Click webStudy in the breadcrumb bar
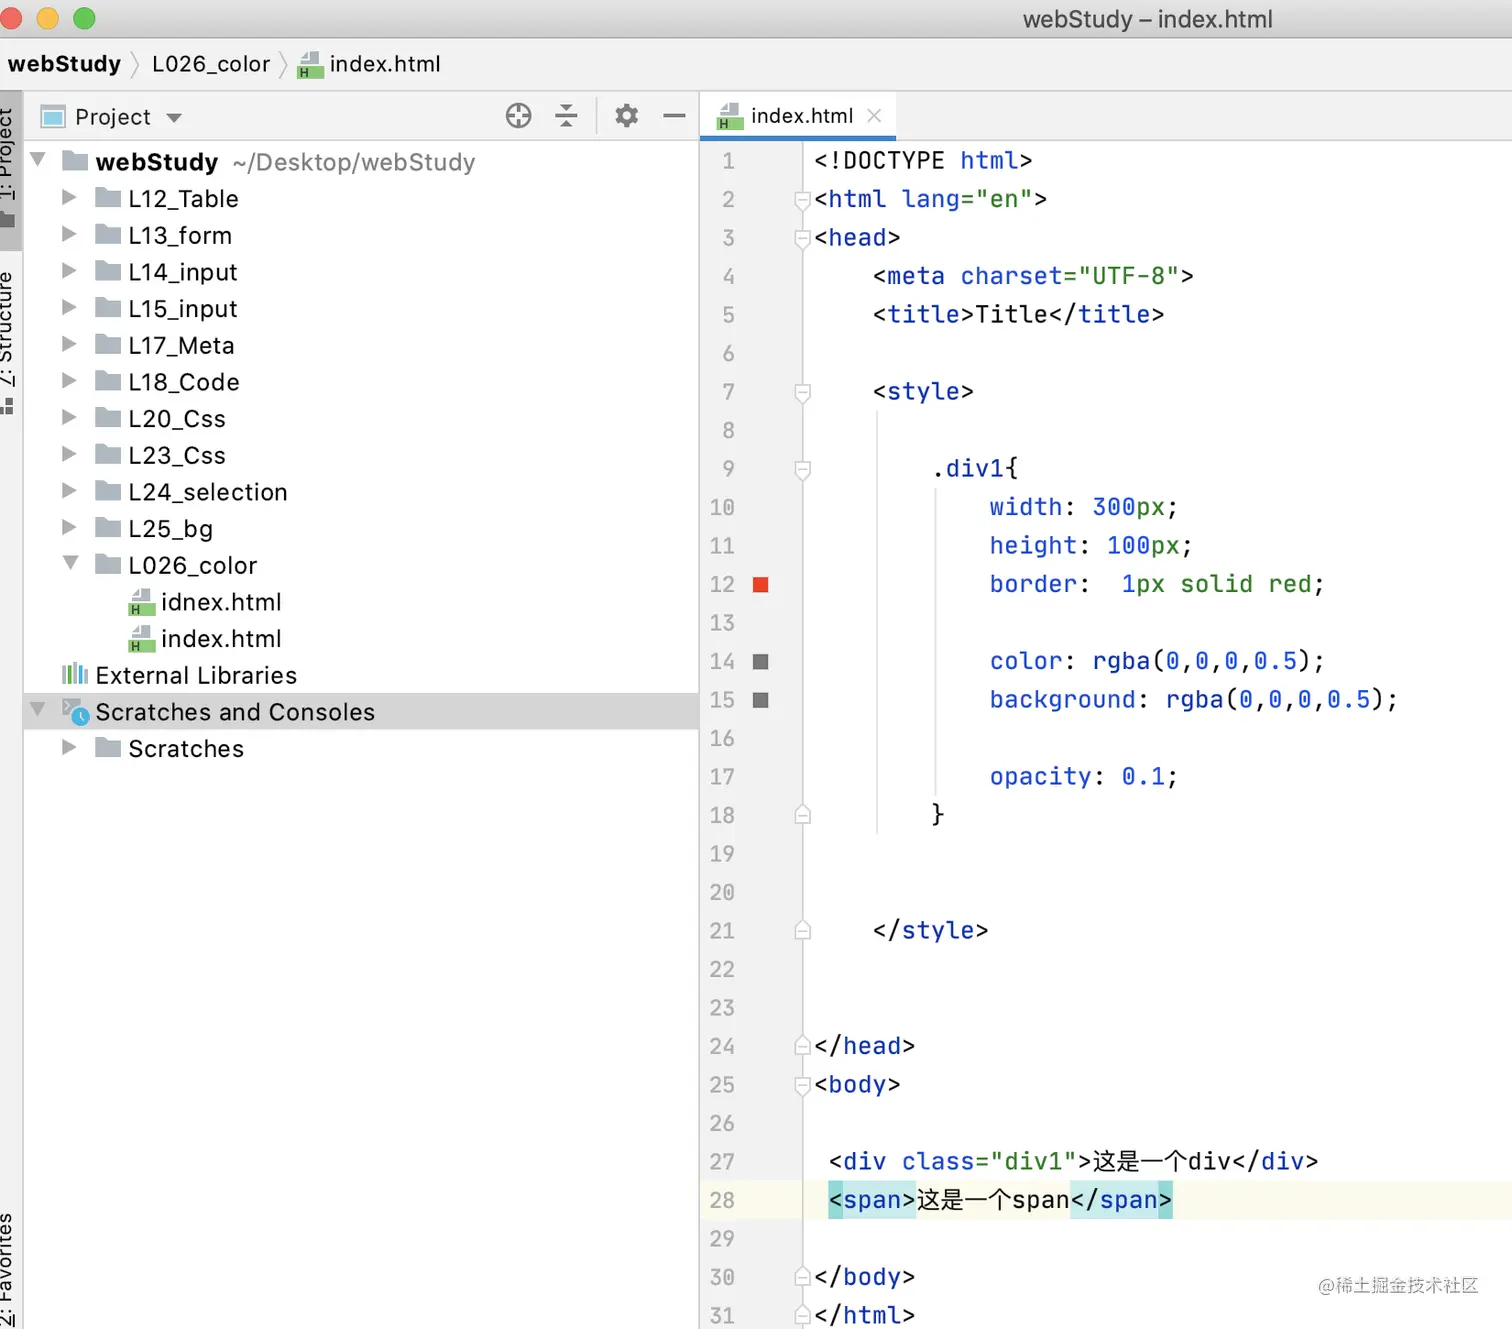Viewport: 1512px width, 1329px height. click(x=64, y=64)
